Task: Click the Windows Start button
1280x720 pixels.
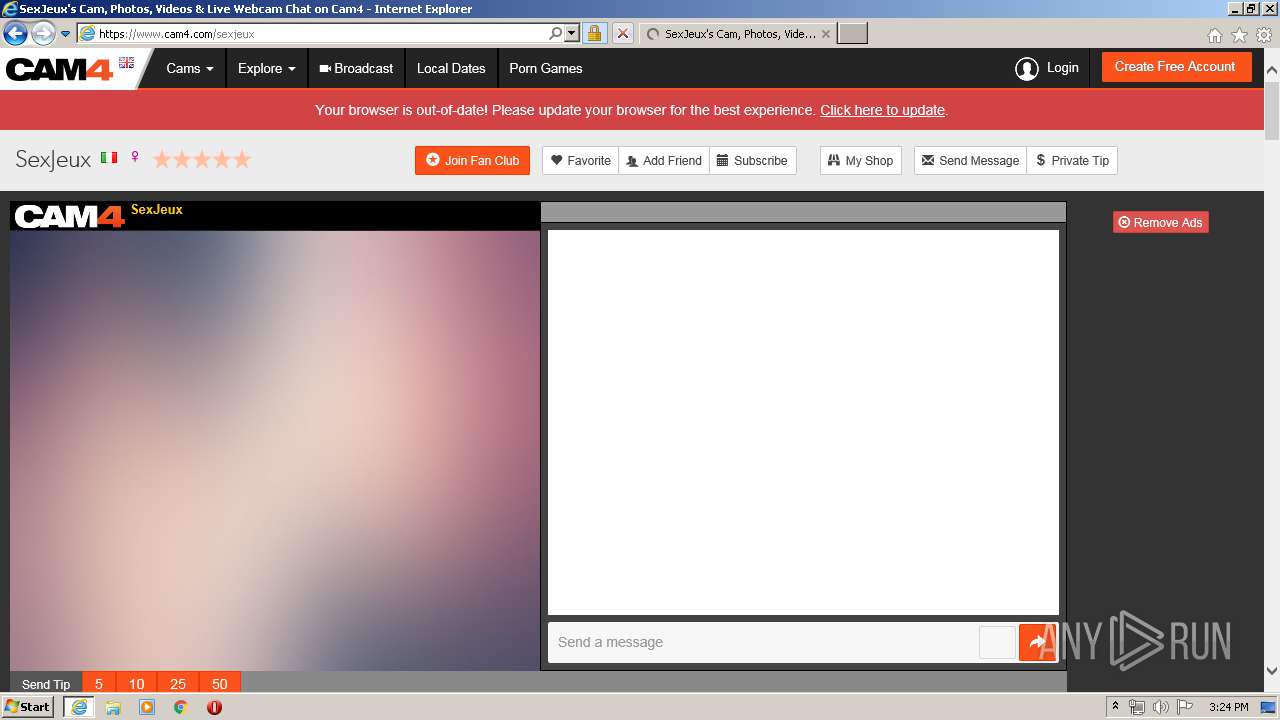Action: click(27, 707)
